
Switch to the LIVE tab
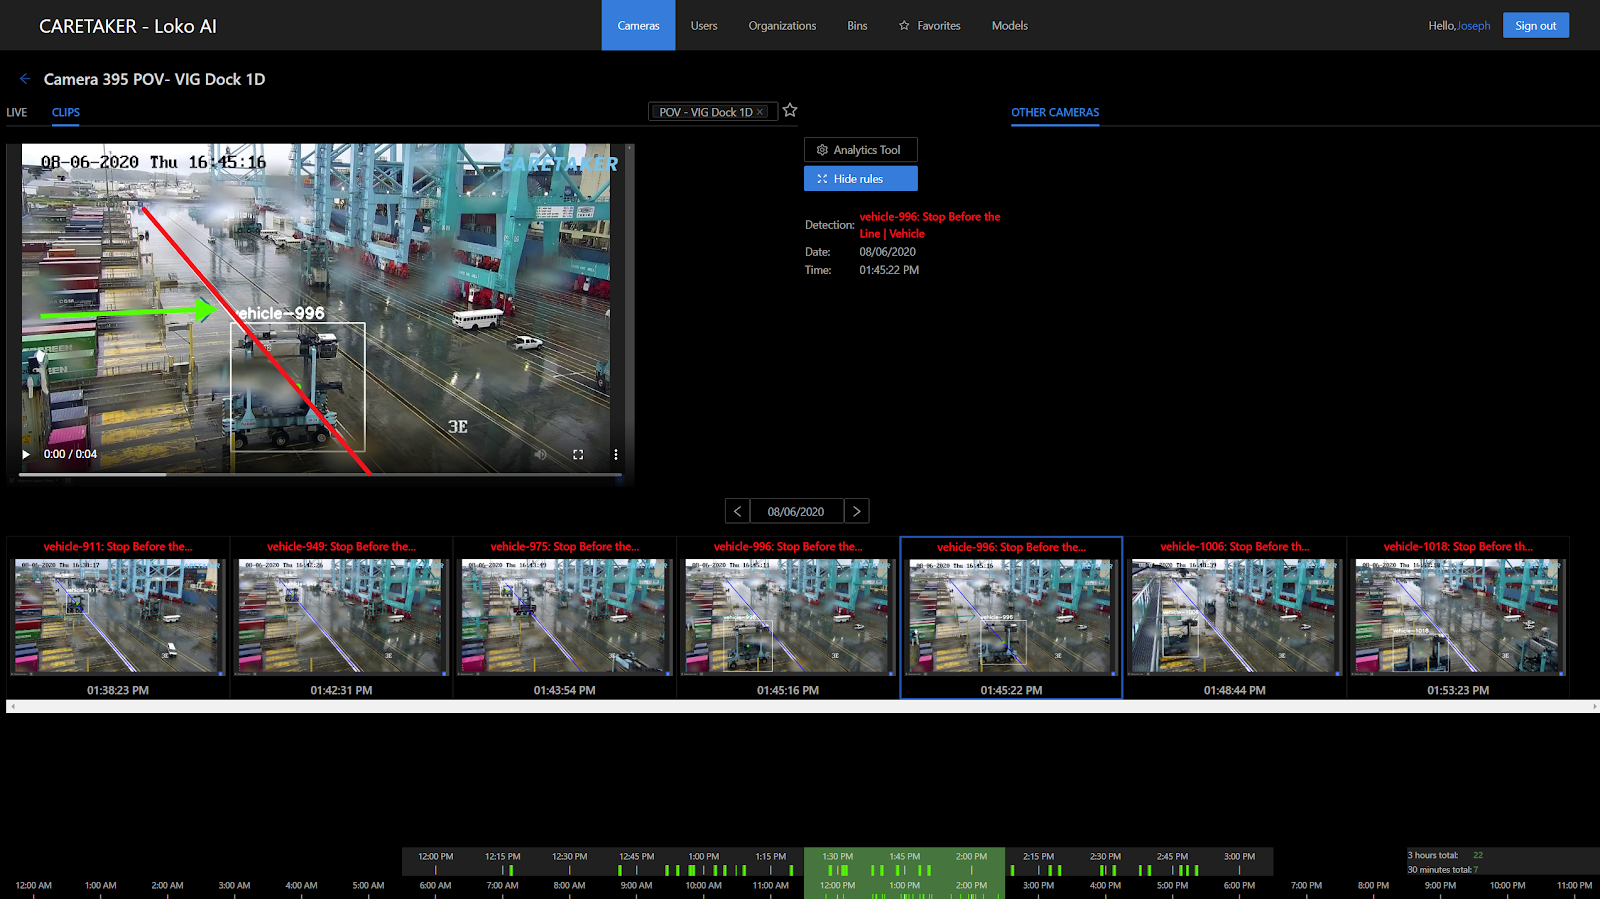[x=17, y=112]
